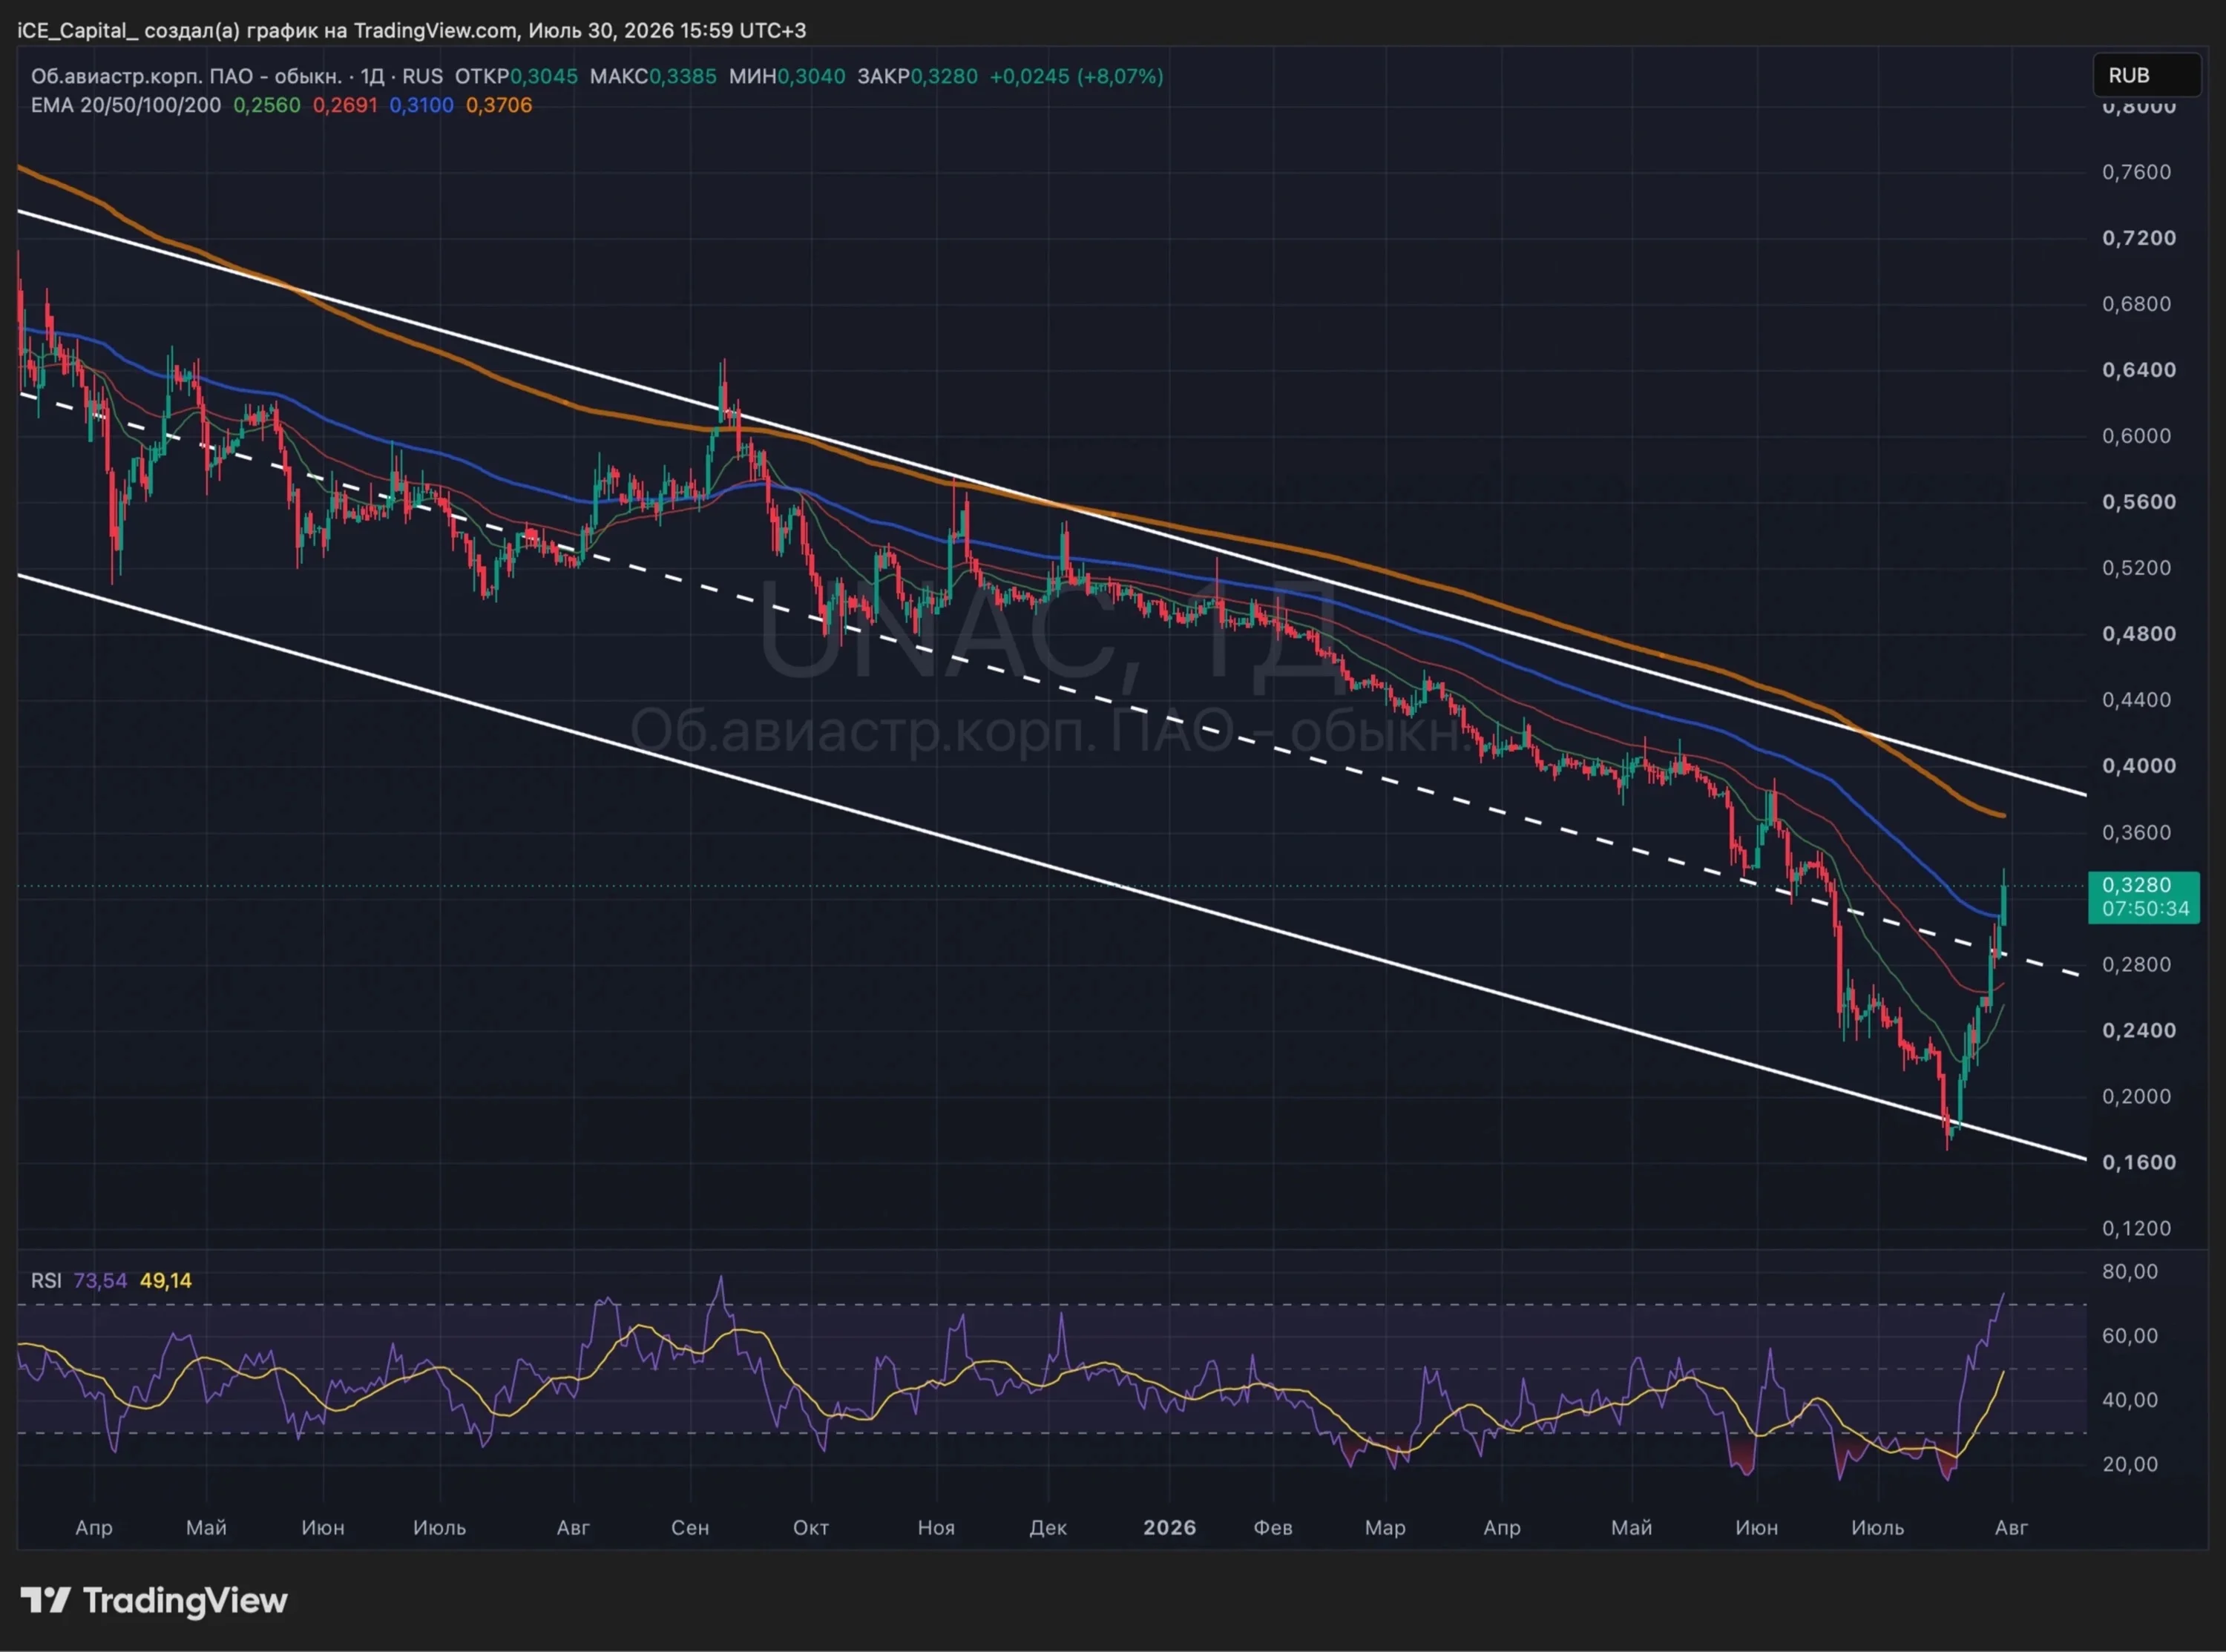Click the high price value 0,3385
Image resolution: width=2226 pixels, height=1652 pixels.
683,76
